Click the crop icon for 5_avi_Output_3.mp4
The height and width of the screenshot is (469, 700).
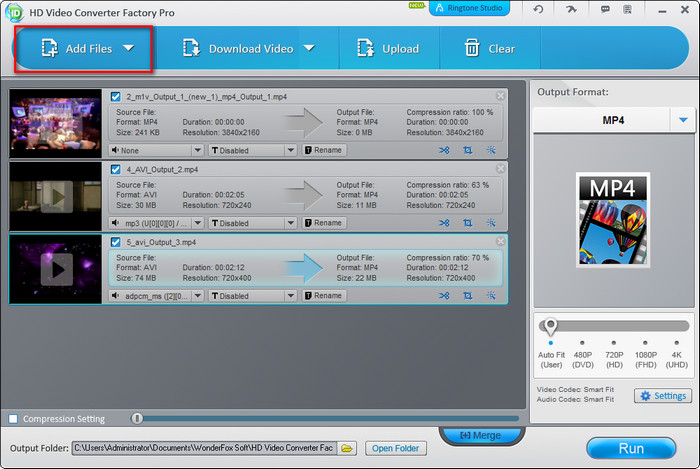467,296
